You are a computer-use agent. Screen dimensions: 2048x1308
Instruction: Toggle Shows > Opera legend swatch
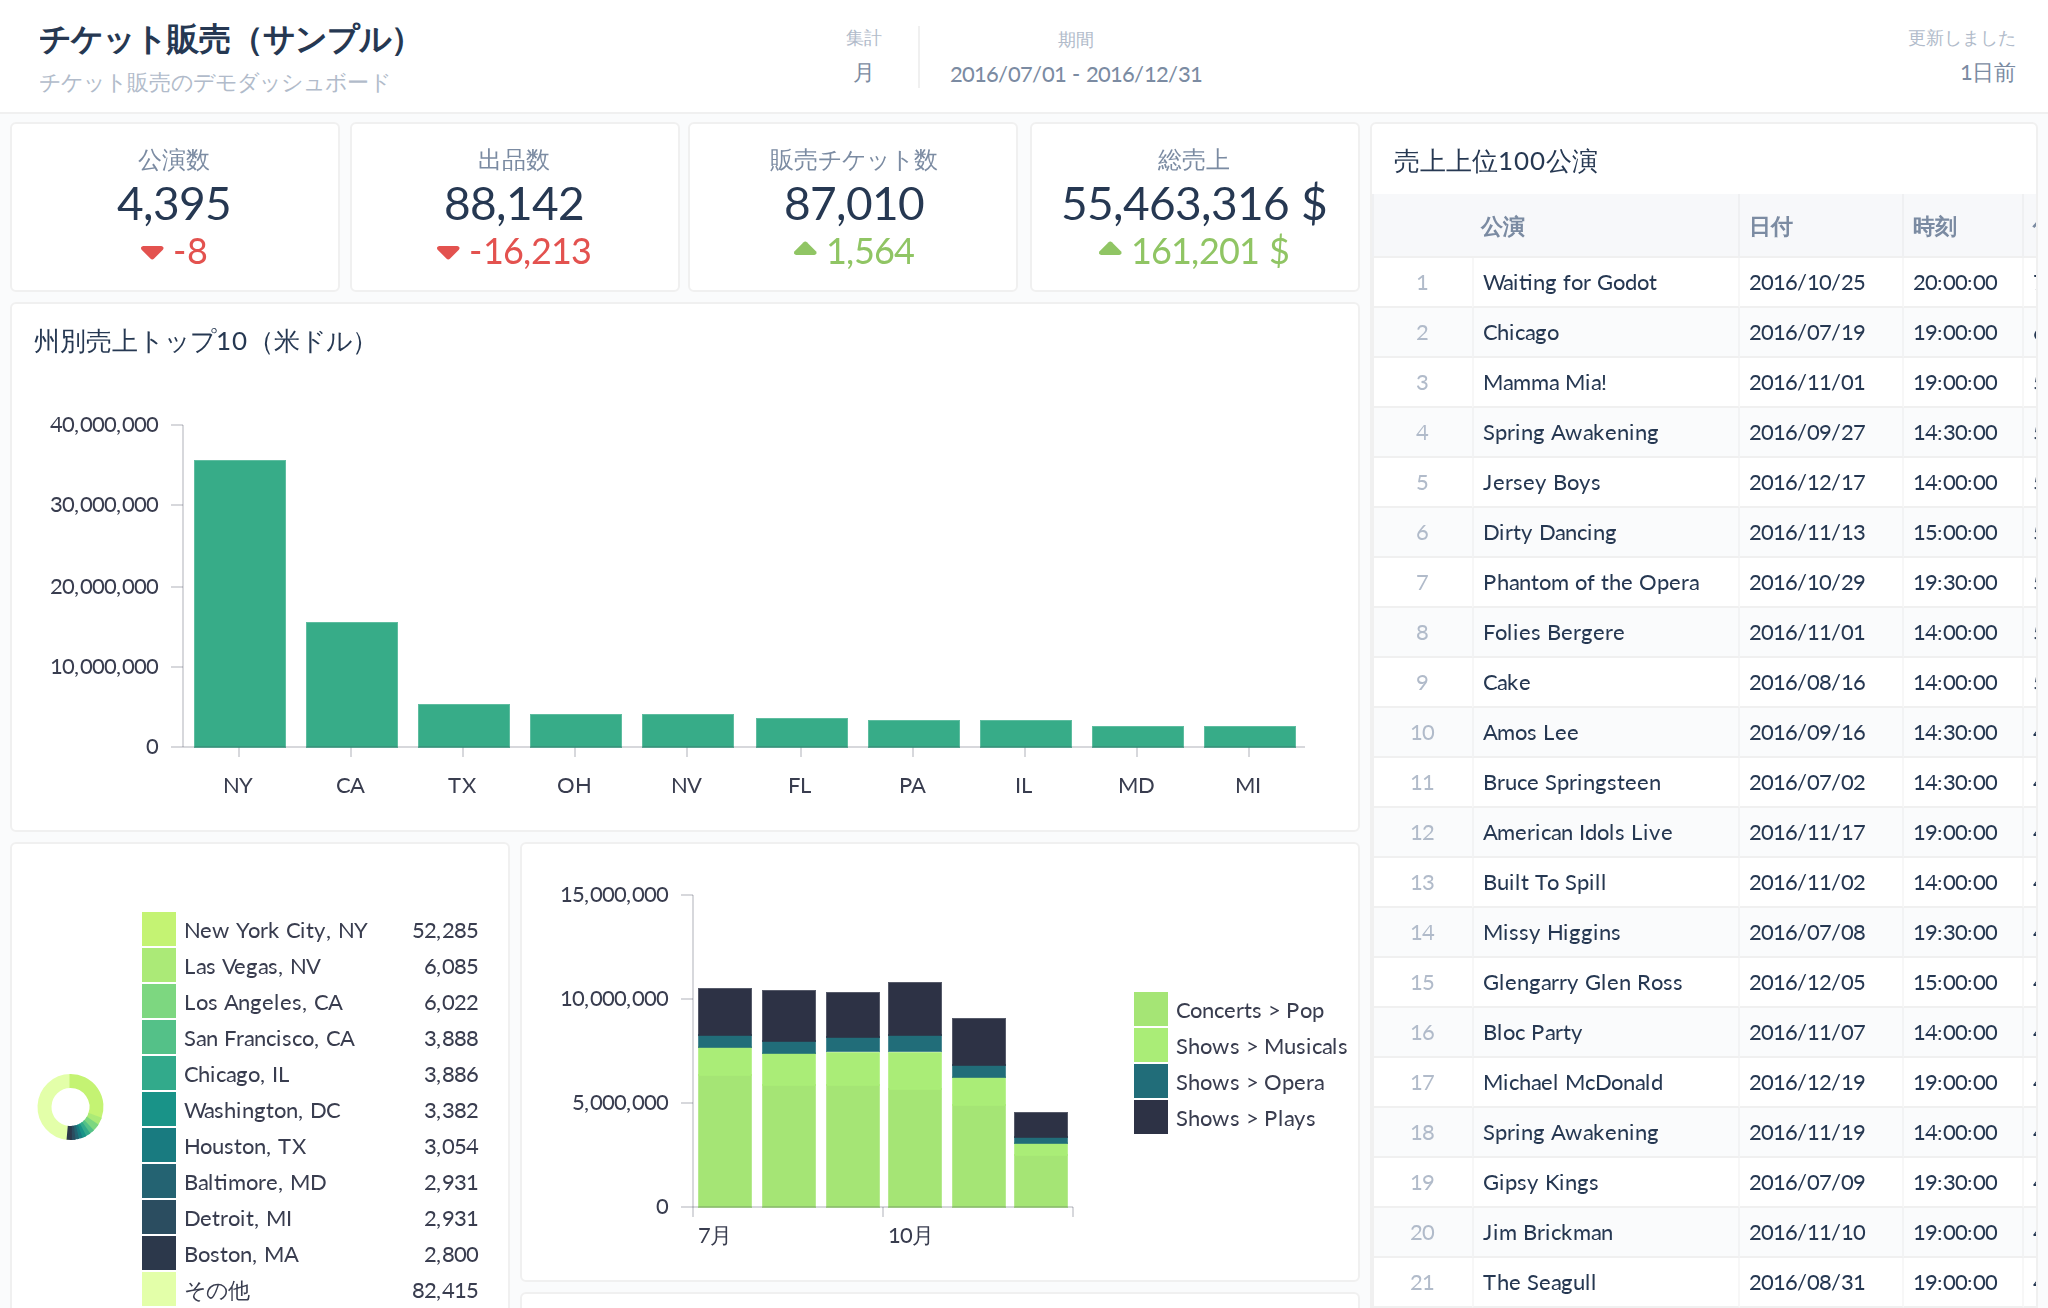[x=1151, y=1081]
